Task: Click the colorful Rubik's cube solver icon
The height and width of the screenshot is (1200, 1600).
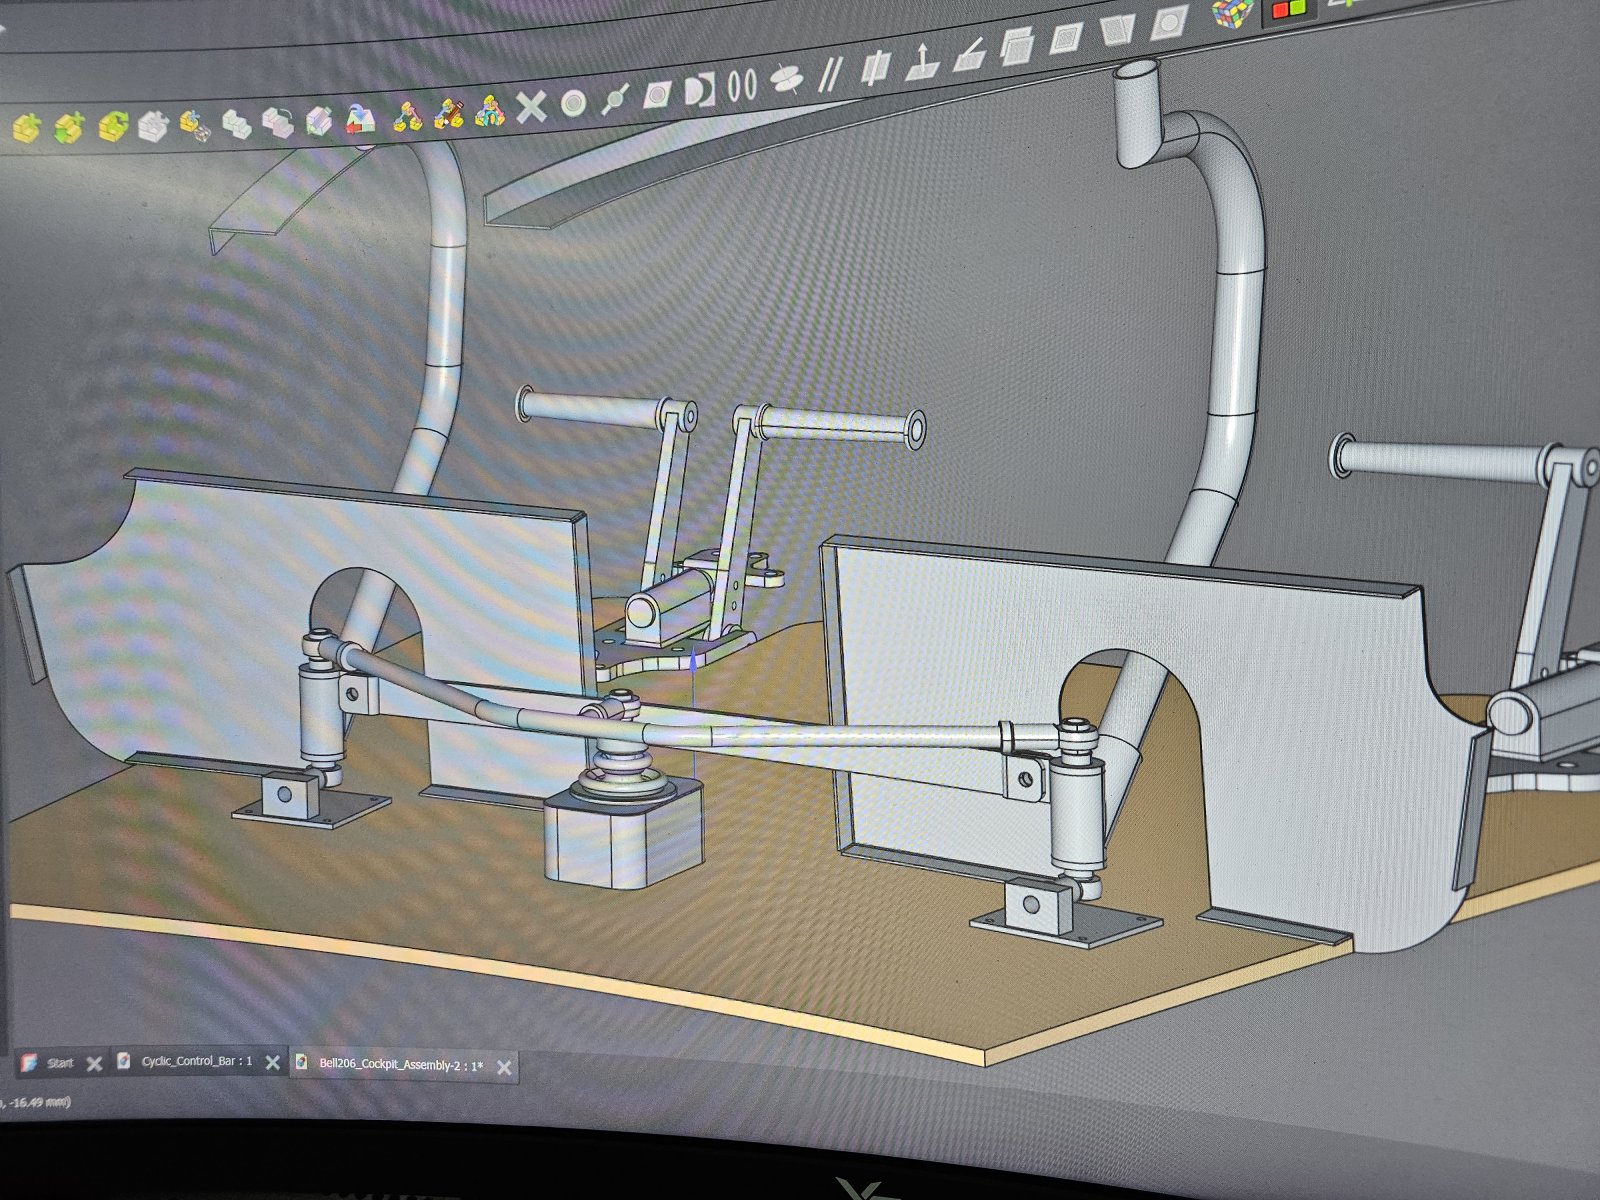Action: tap(1231, 13)
